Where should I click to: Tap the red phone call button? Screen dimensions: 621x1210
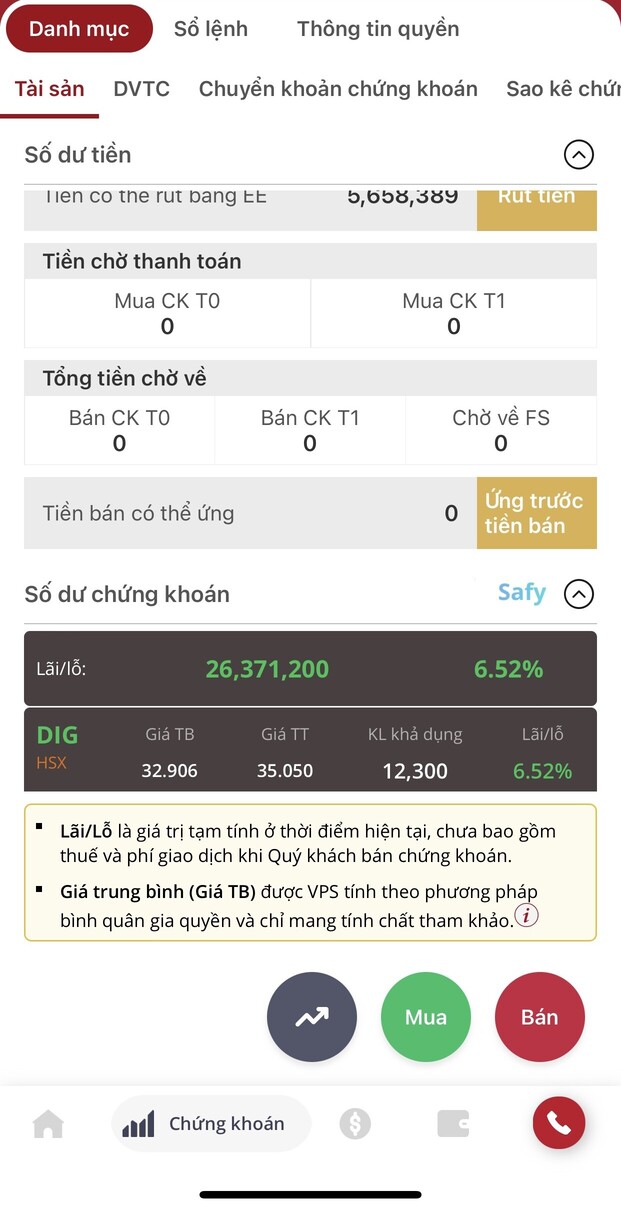(558, 1123)
